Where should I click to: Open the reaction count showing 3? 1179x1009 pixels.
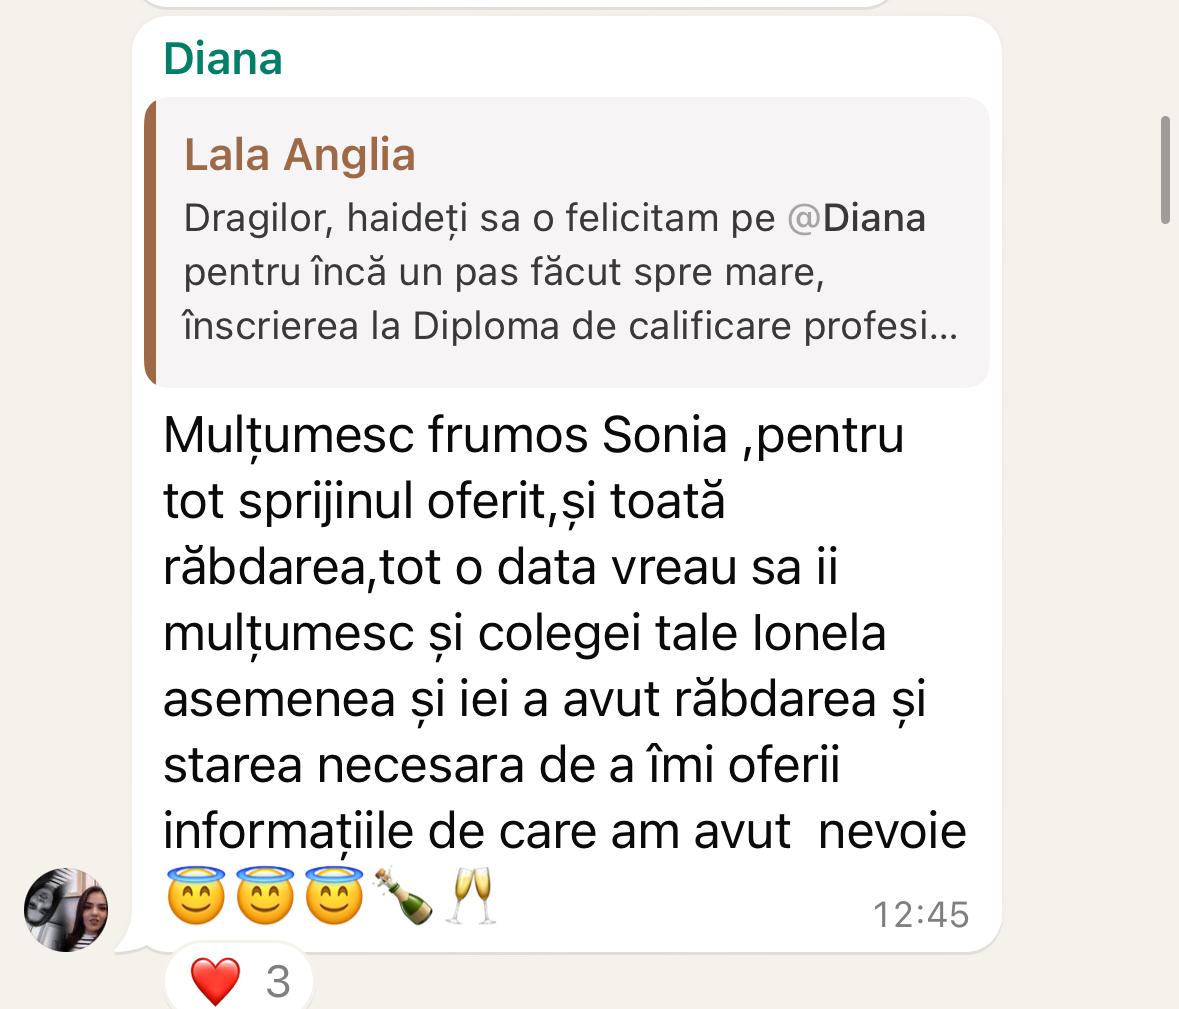coord(278,982)
